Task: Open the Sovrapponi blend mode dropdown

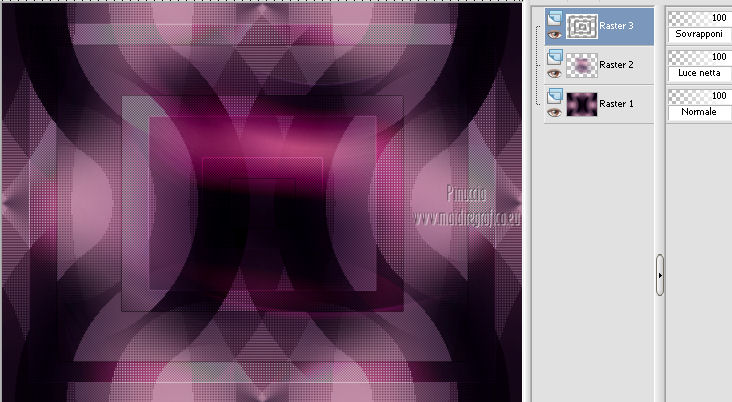Action: click(699, 34)
